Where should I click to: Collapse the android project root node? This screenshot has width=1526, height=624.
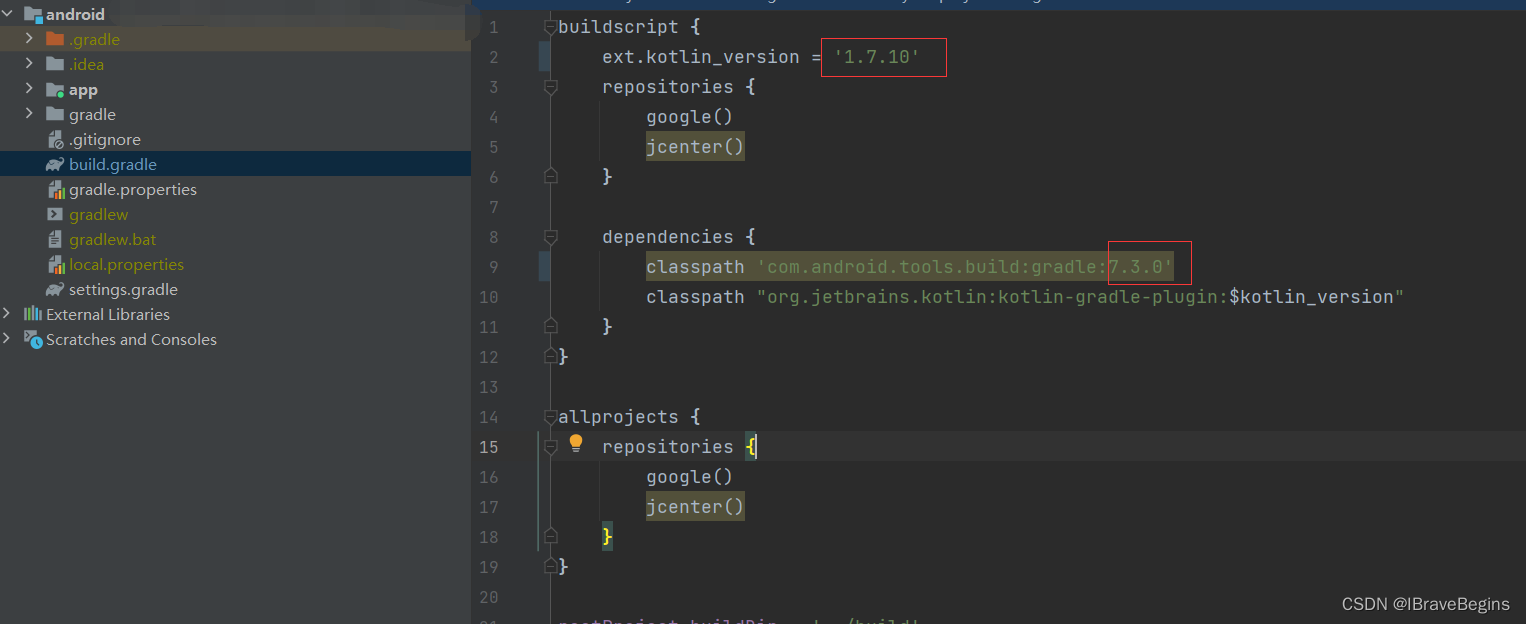8,14
